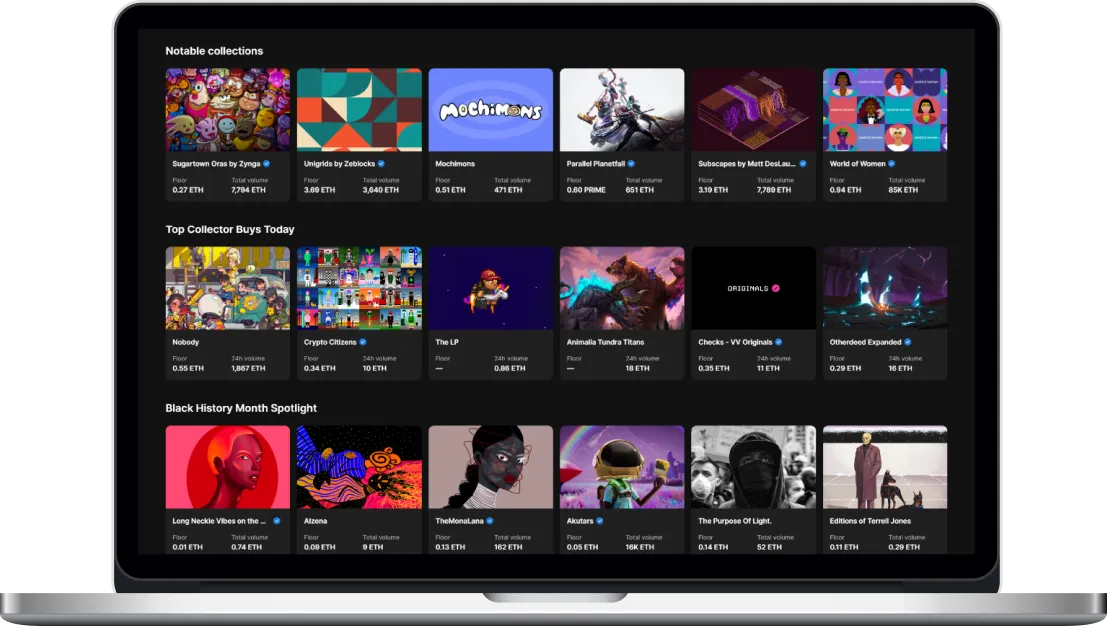The width and height of the screenshot is (1107, 626).
Task: Click the 0.86 ETH 24h volume value
Action: coord(510,368)
